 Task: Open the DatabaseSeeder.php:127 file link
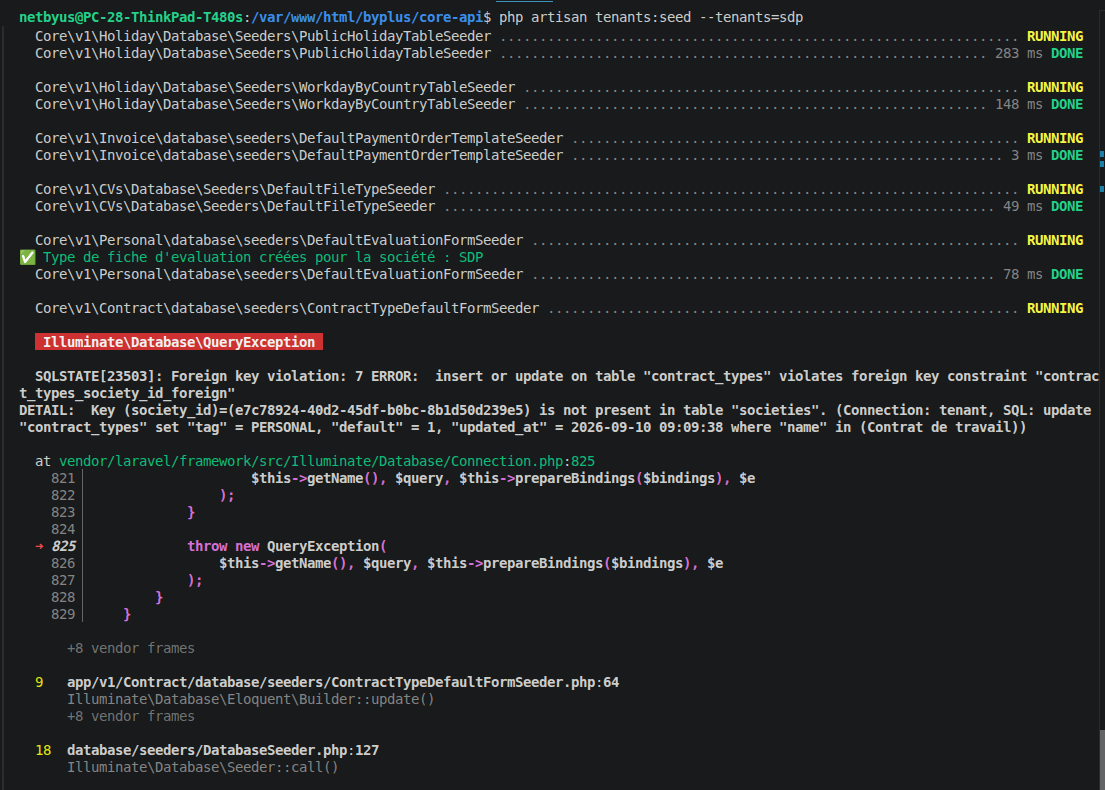(223, 750)
